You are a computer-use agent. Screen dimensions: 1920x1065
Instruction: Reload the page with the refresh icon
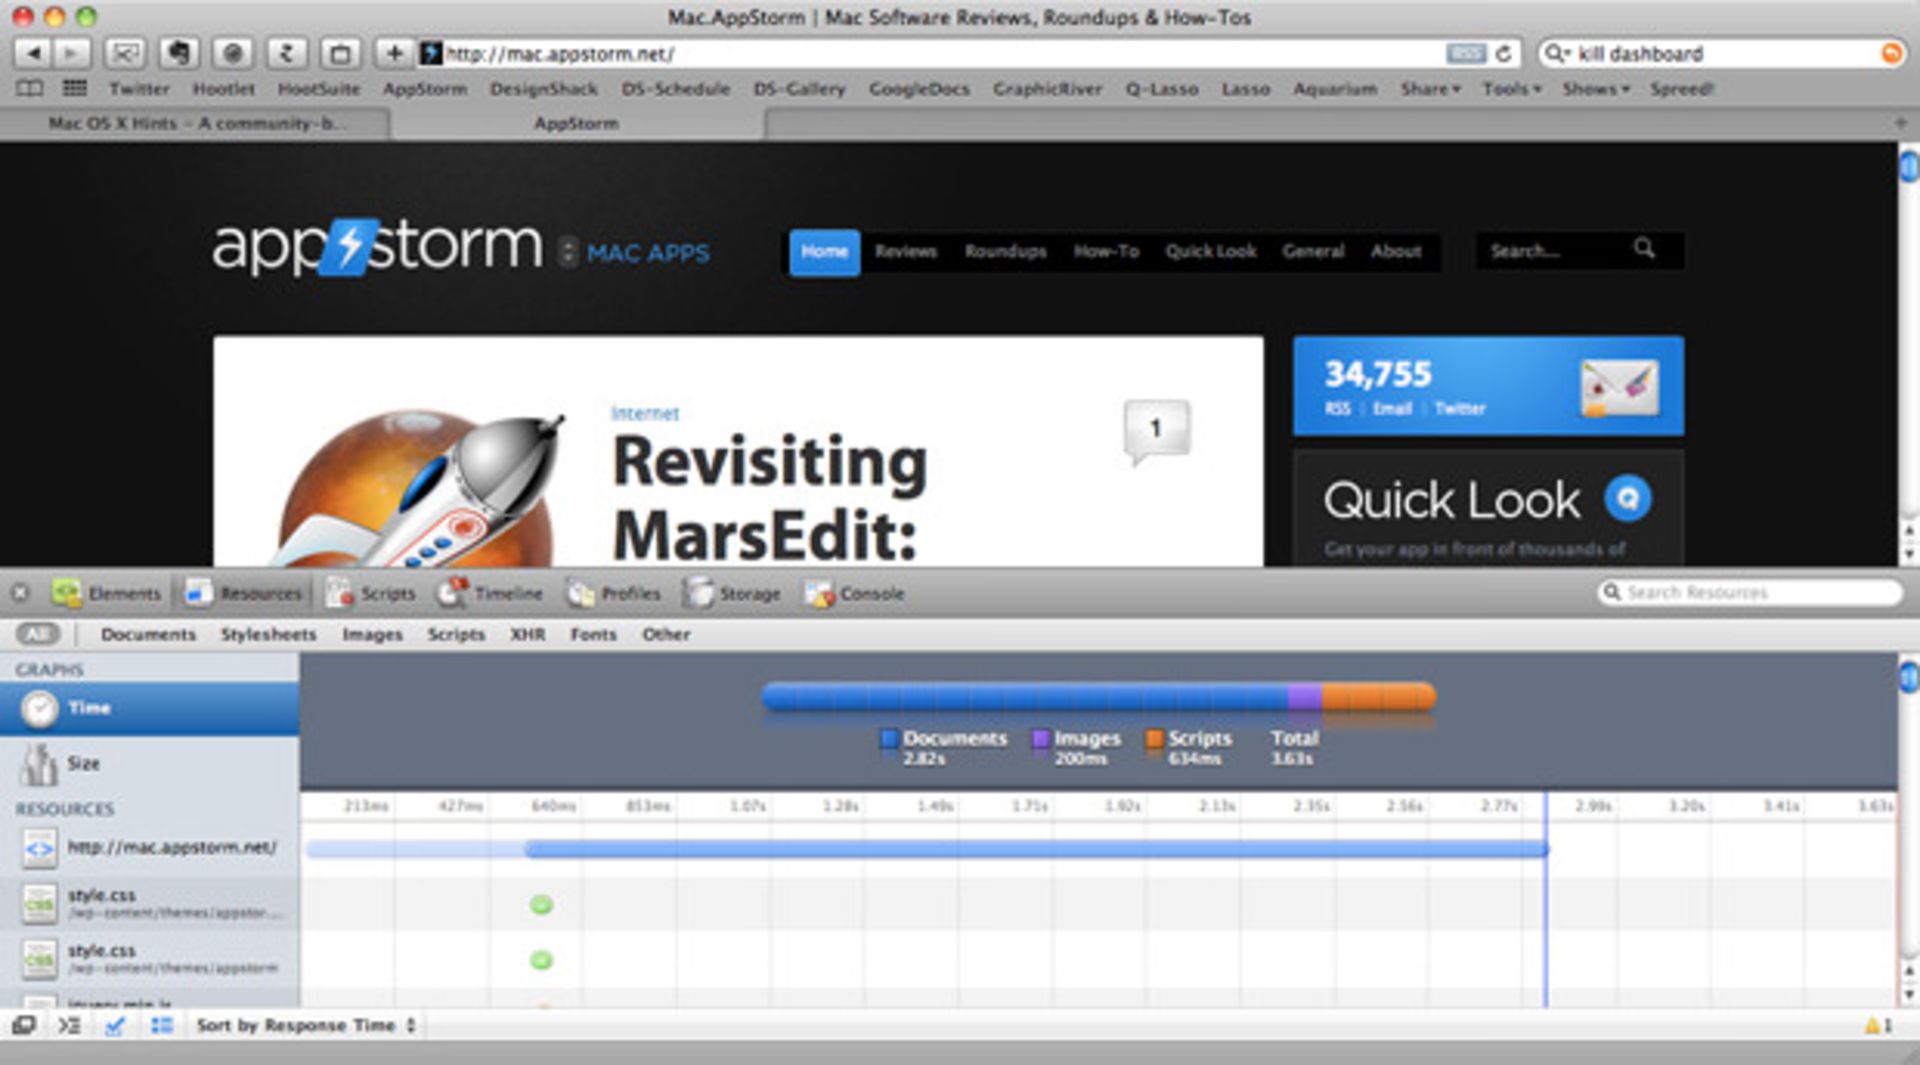[x=1503, y=54]
